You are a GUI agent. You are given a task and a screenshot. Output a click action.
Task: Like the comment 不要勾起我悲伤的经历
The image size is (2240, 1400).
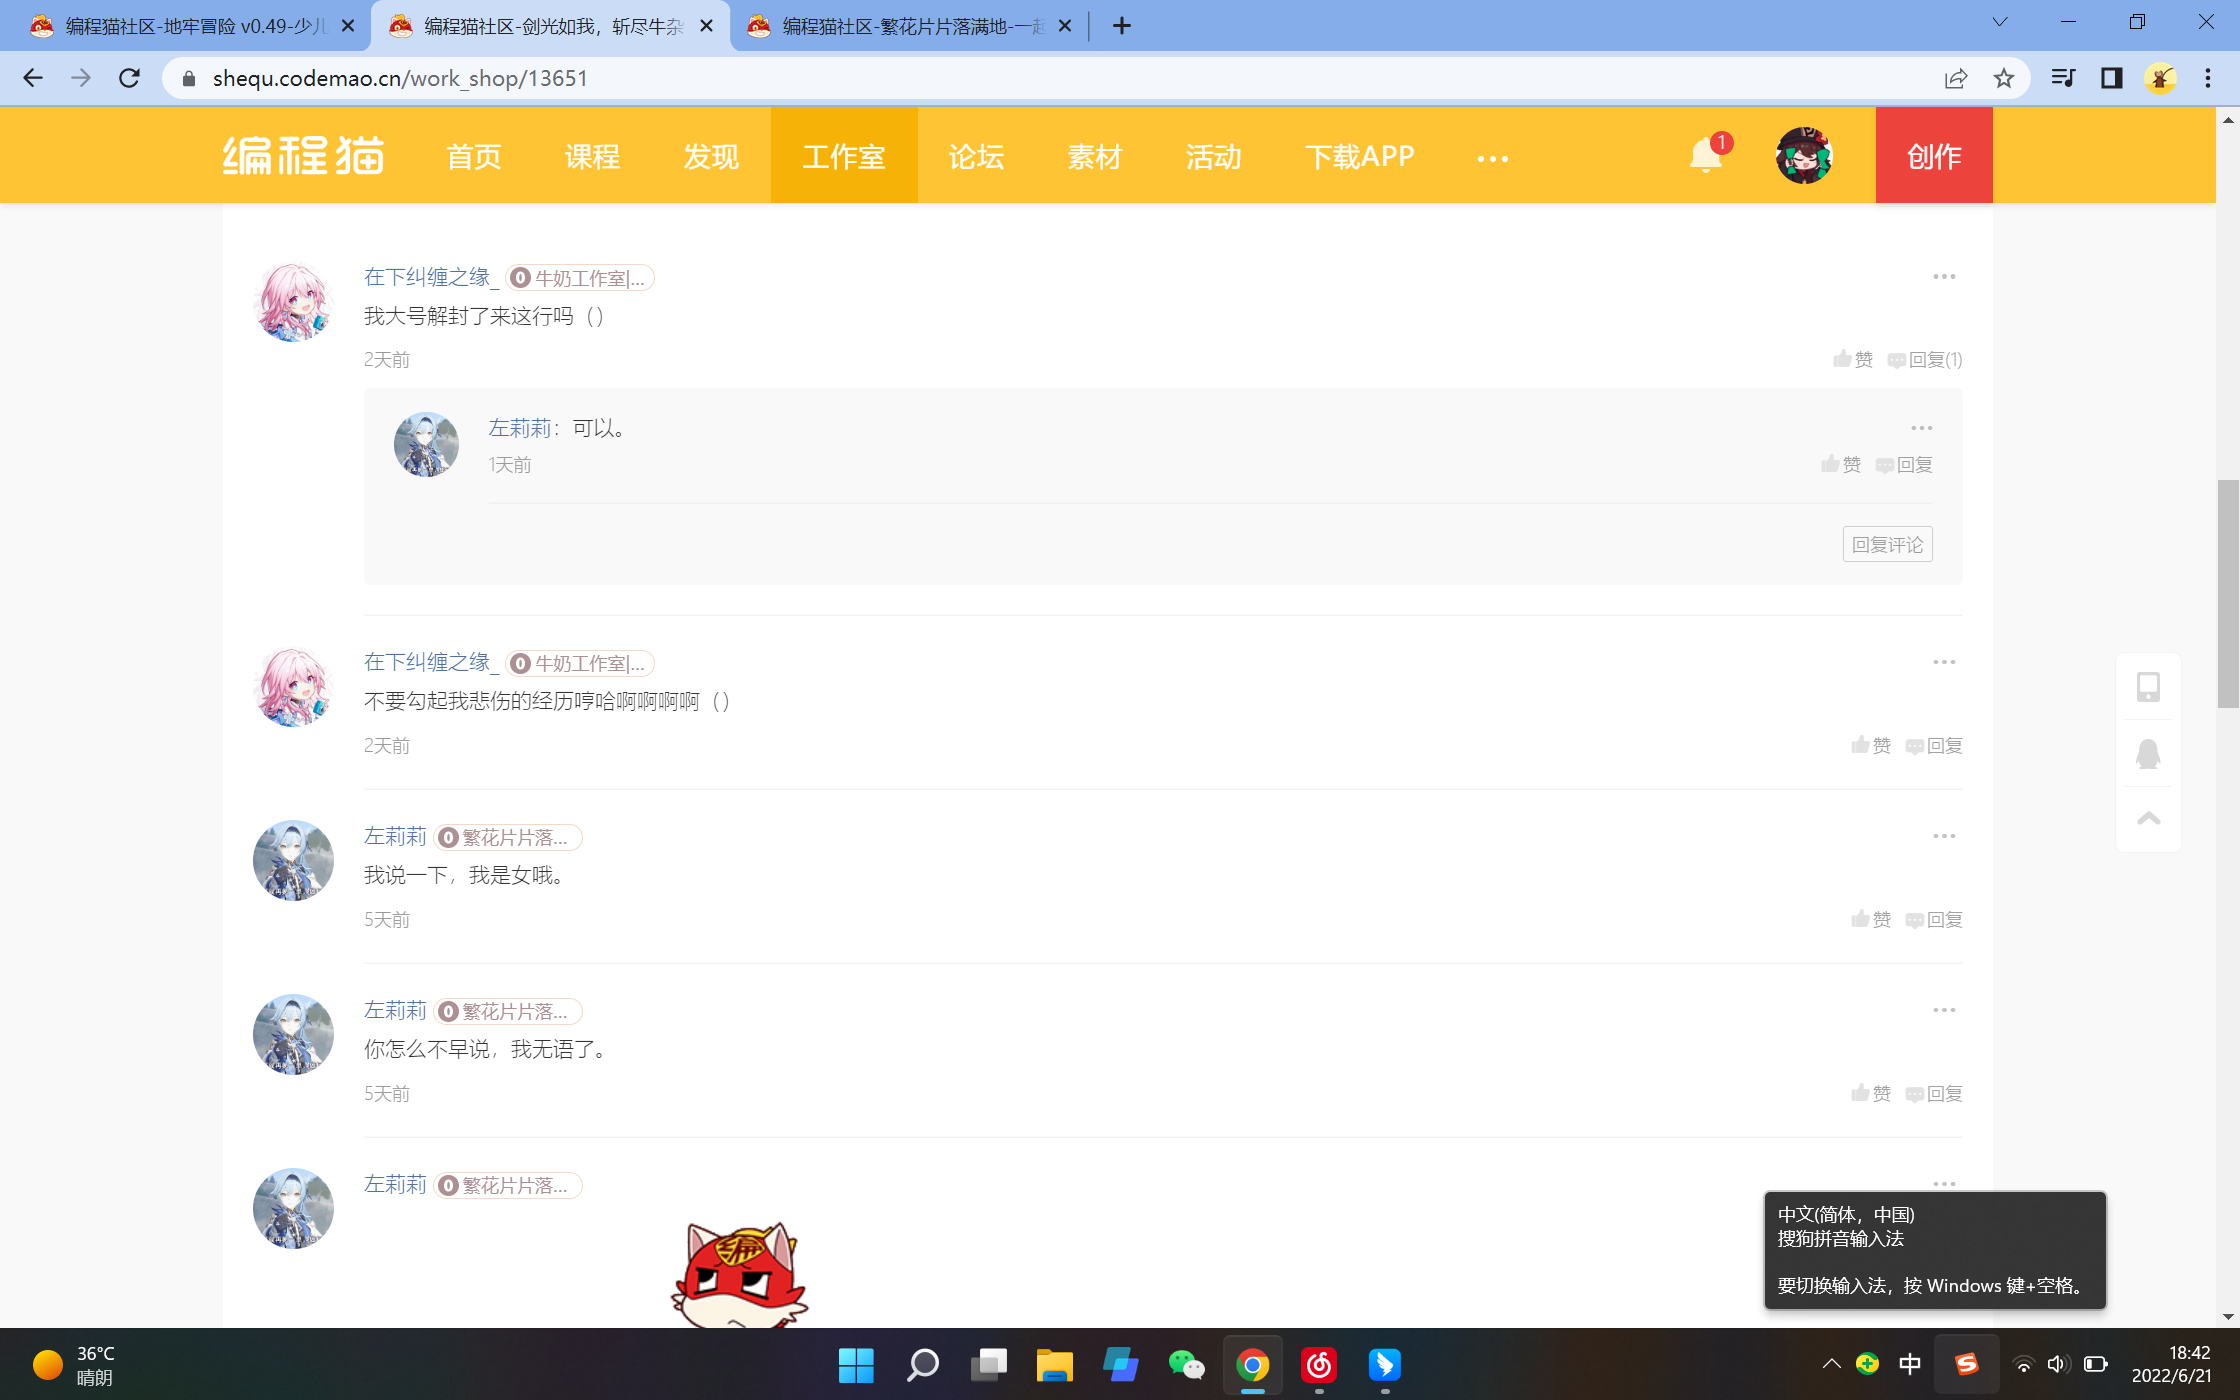pyautogui.click(x=1871, y=745)
